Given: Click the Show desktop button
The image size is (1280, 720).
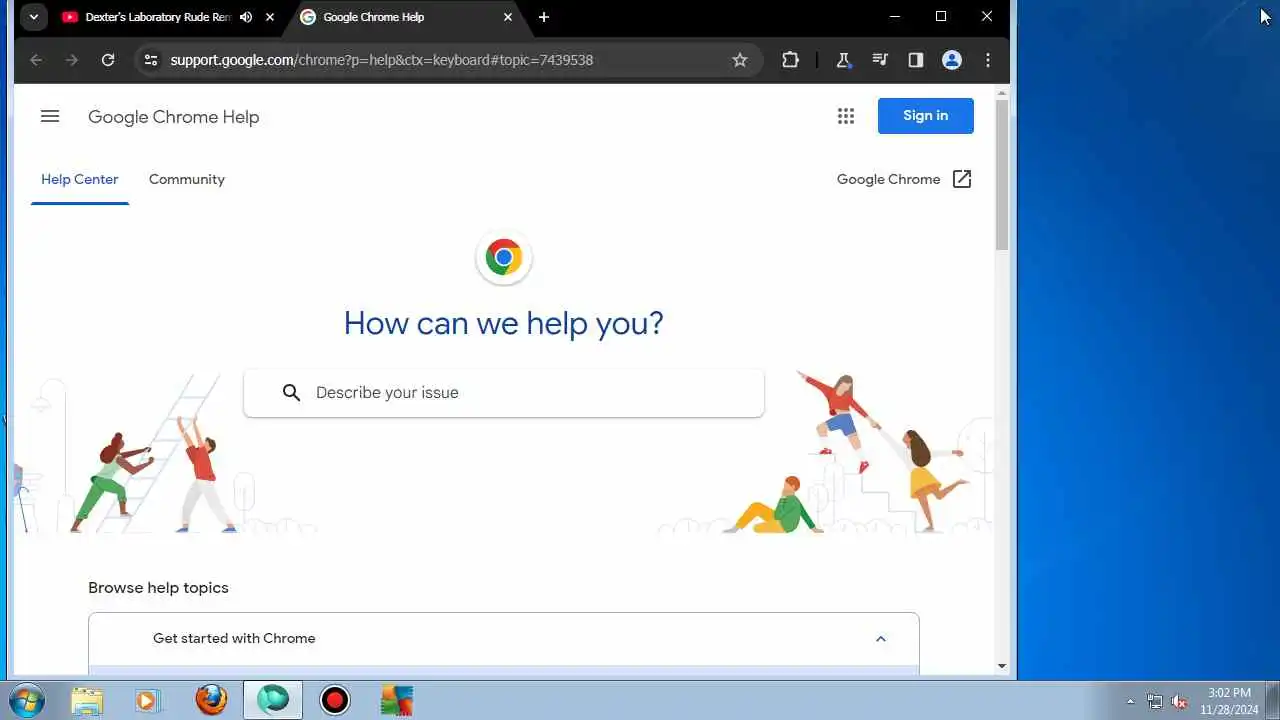Looking at the screenshot, I should (x=1272, y=701).
